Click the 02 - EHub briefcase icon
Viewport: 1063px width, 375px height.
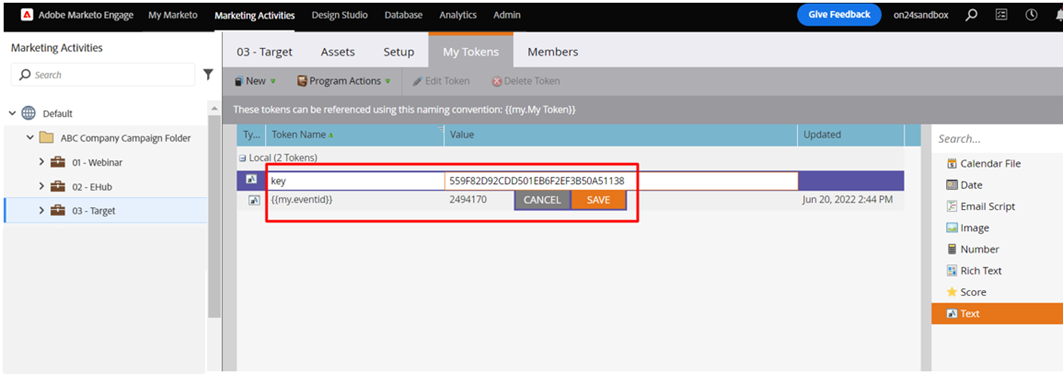click(x=58, y=186)
